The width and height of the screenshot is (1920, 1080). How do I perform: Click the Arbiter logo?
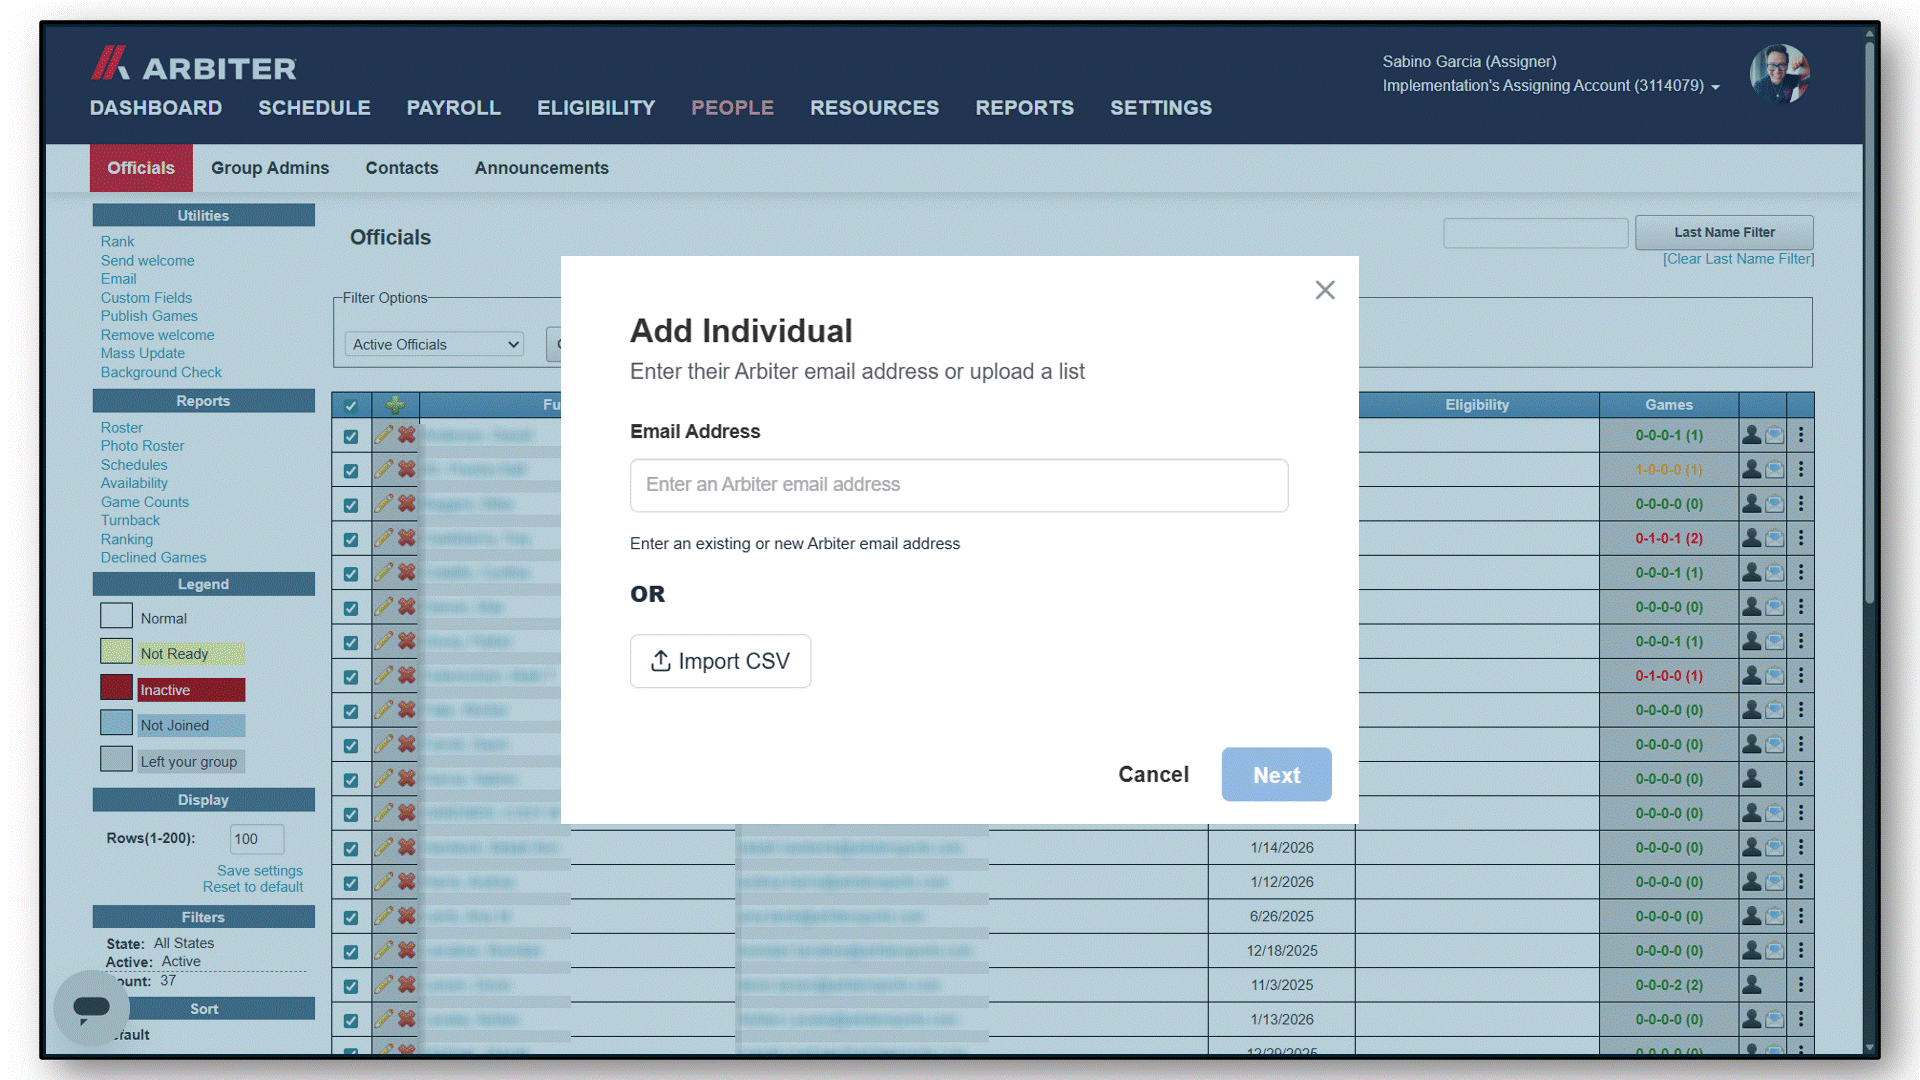(x=193, y=64)
